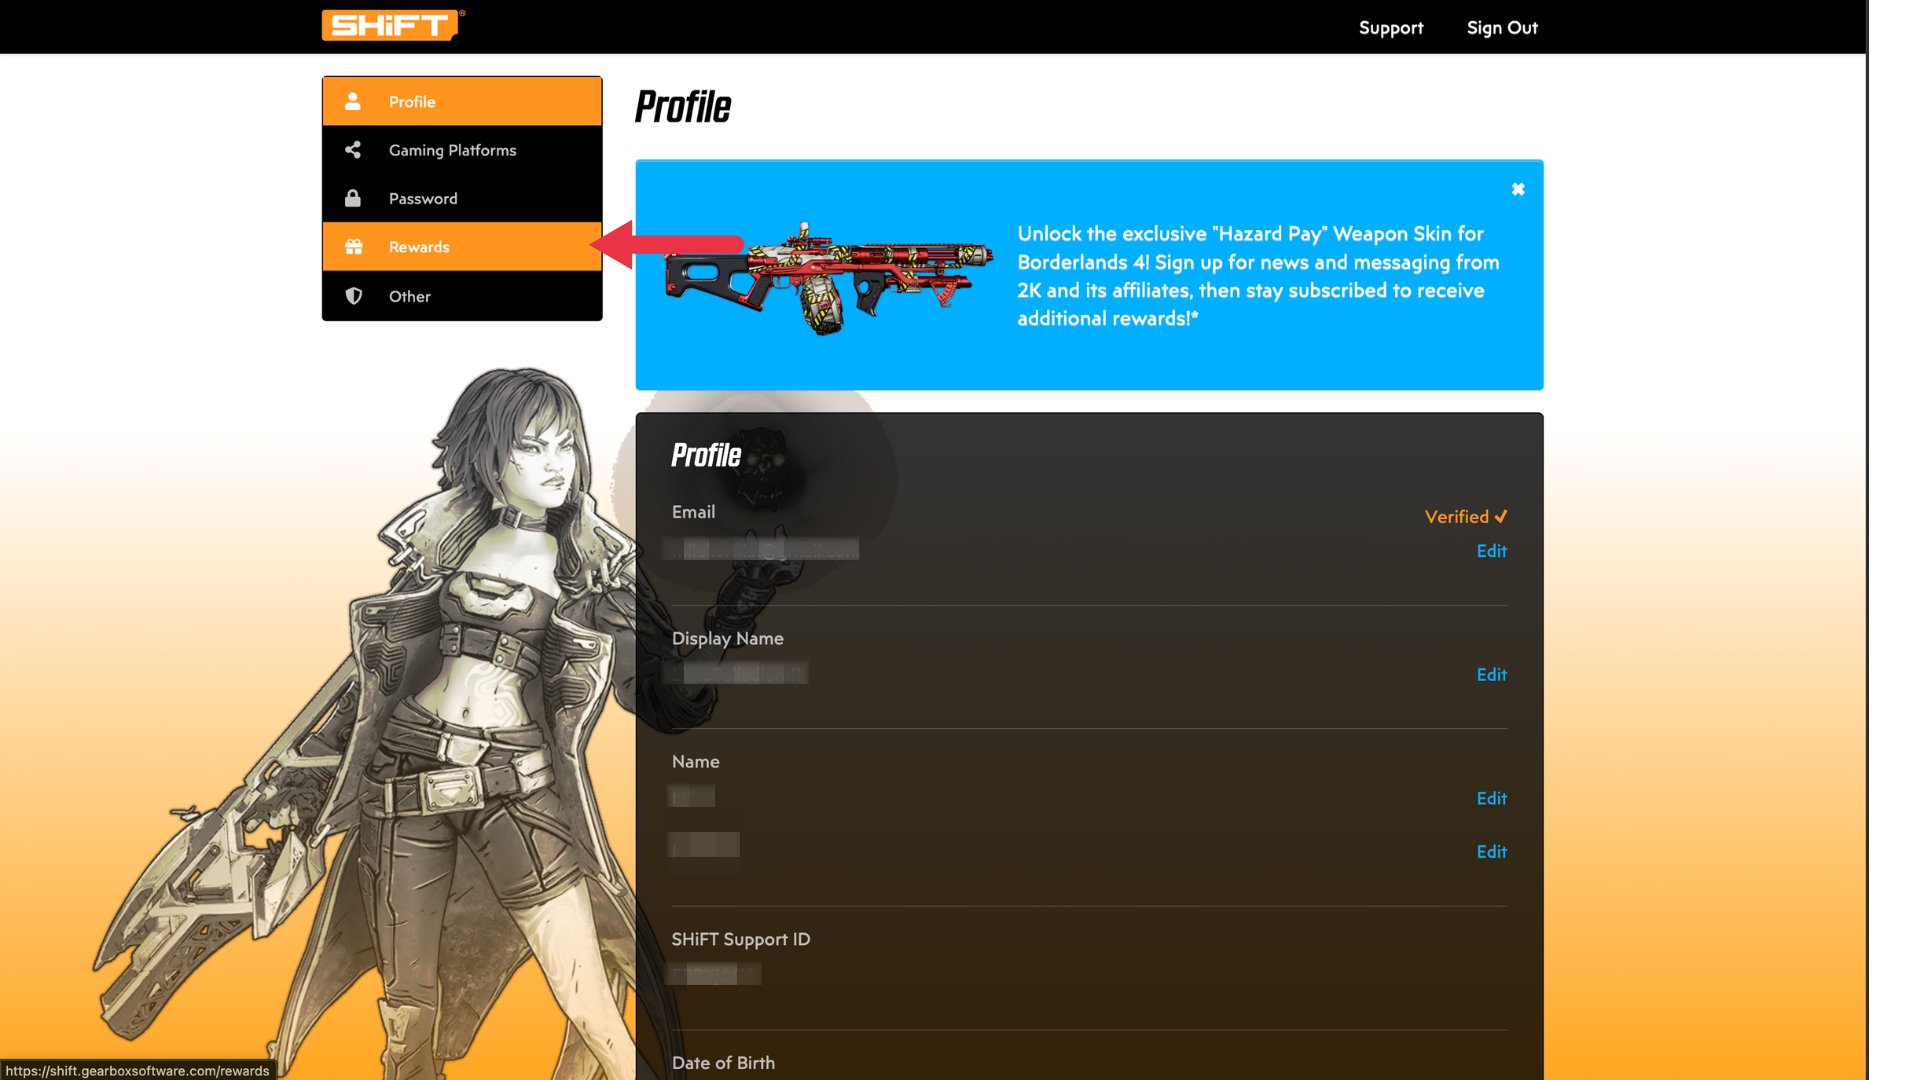This screenshot has height=1080, width=1920.
Task: Select the Other sidebar menu item
Action: [x=462, y=296]
